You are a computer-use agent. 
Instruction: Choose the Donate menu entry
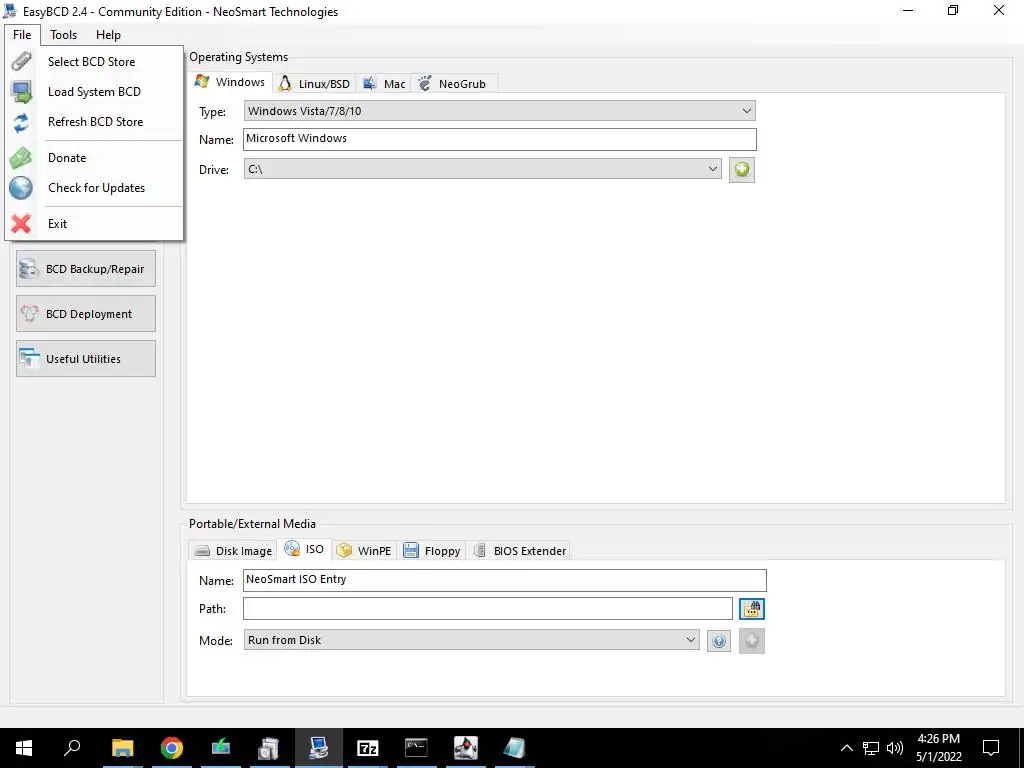[94, 157]
